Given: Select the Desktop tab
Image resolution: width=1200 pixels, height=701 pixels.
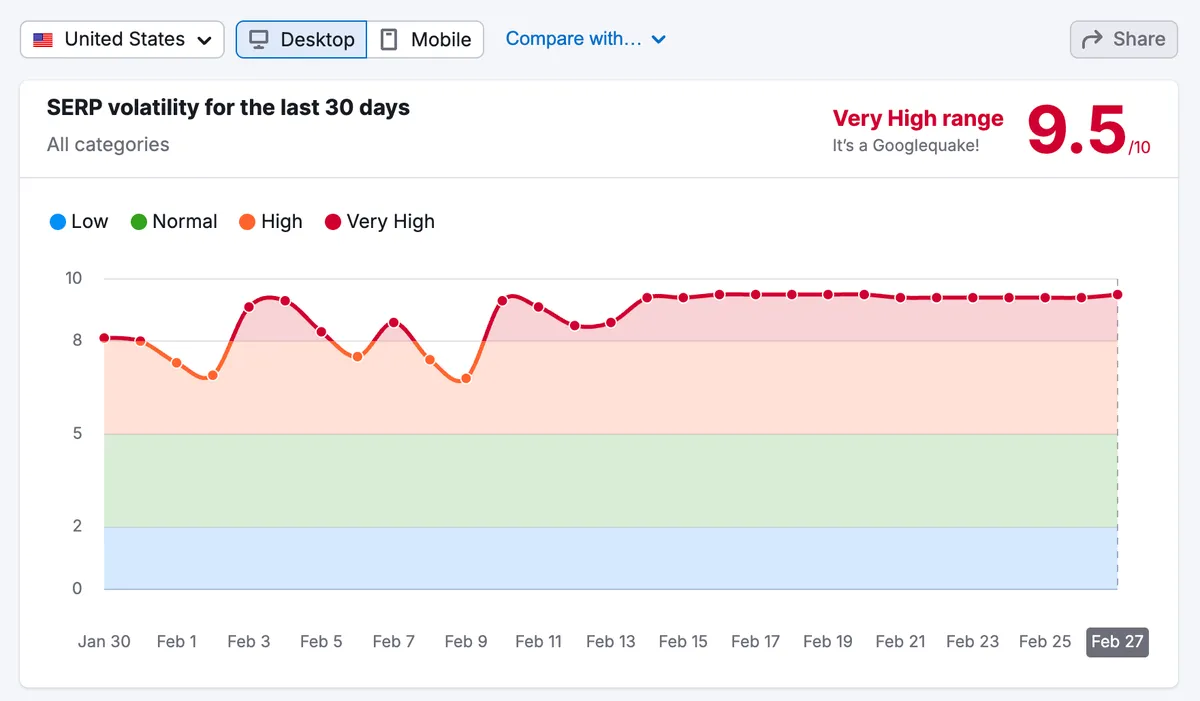Looking at the screenshot, I should tap(300, 39).
